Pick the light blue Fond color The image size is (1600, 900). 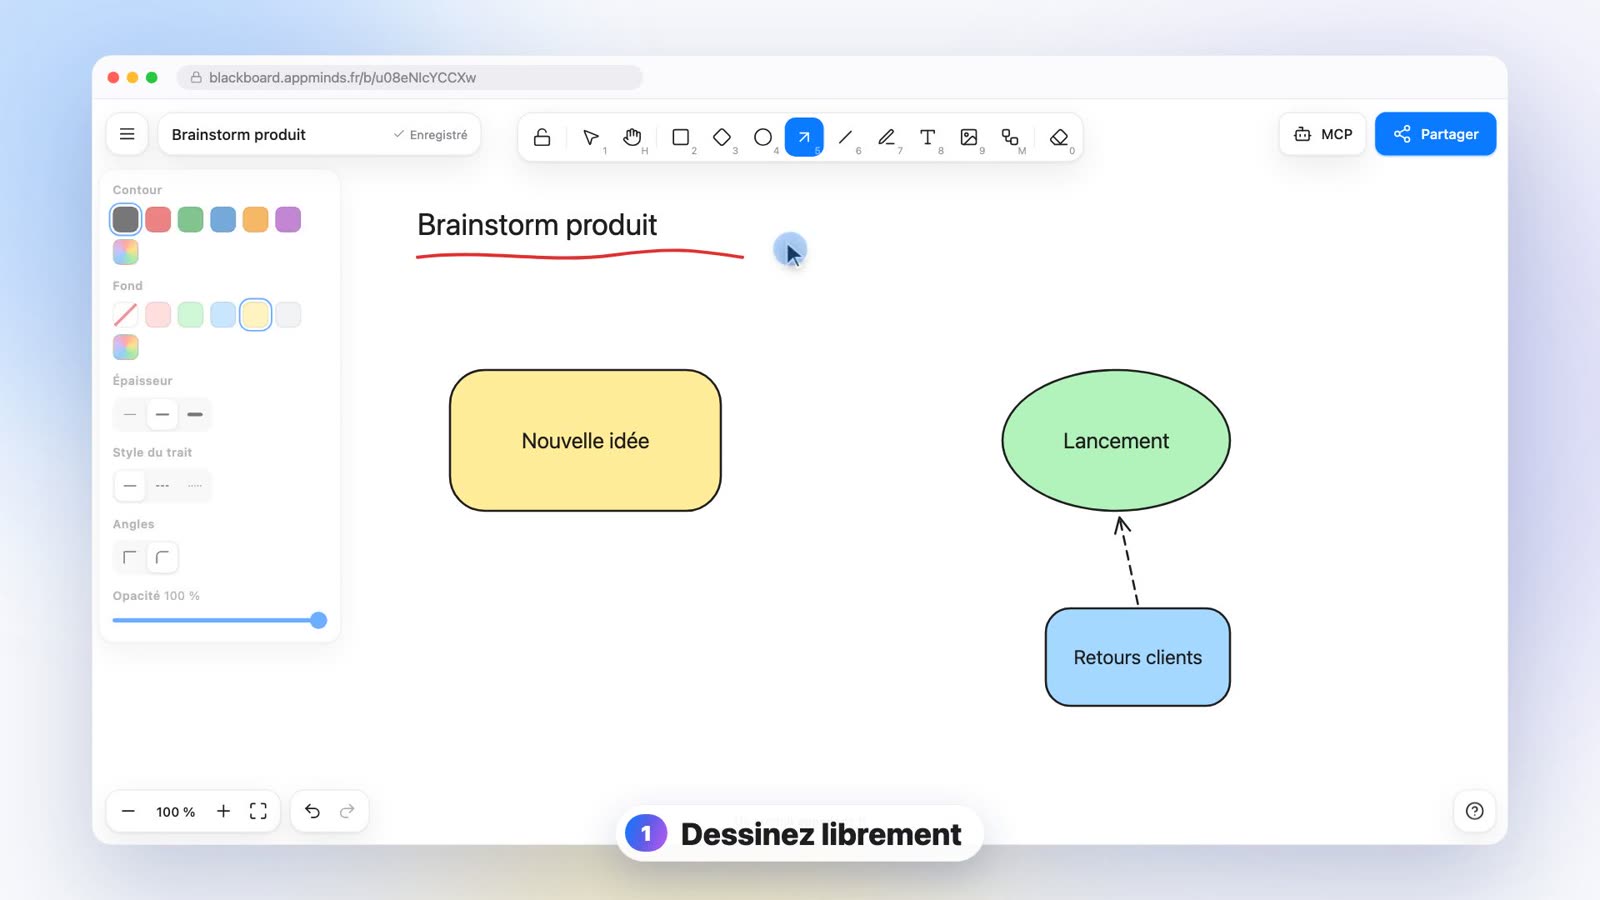(x=223, y=315)
